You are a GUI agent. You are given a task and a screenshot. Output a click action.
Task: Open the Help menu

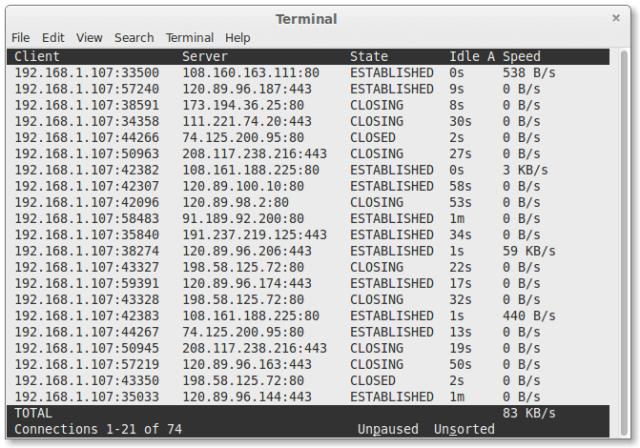[238, 37]
